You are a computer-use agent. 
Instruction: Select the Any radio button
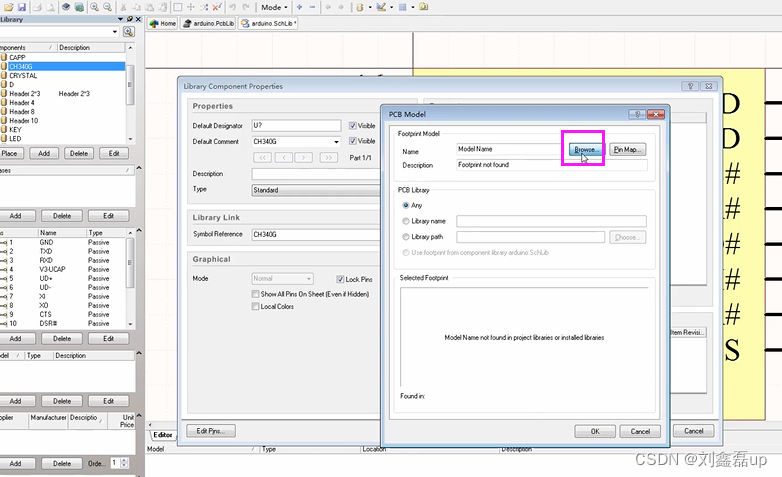coord(406,205)
